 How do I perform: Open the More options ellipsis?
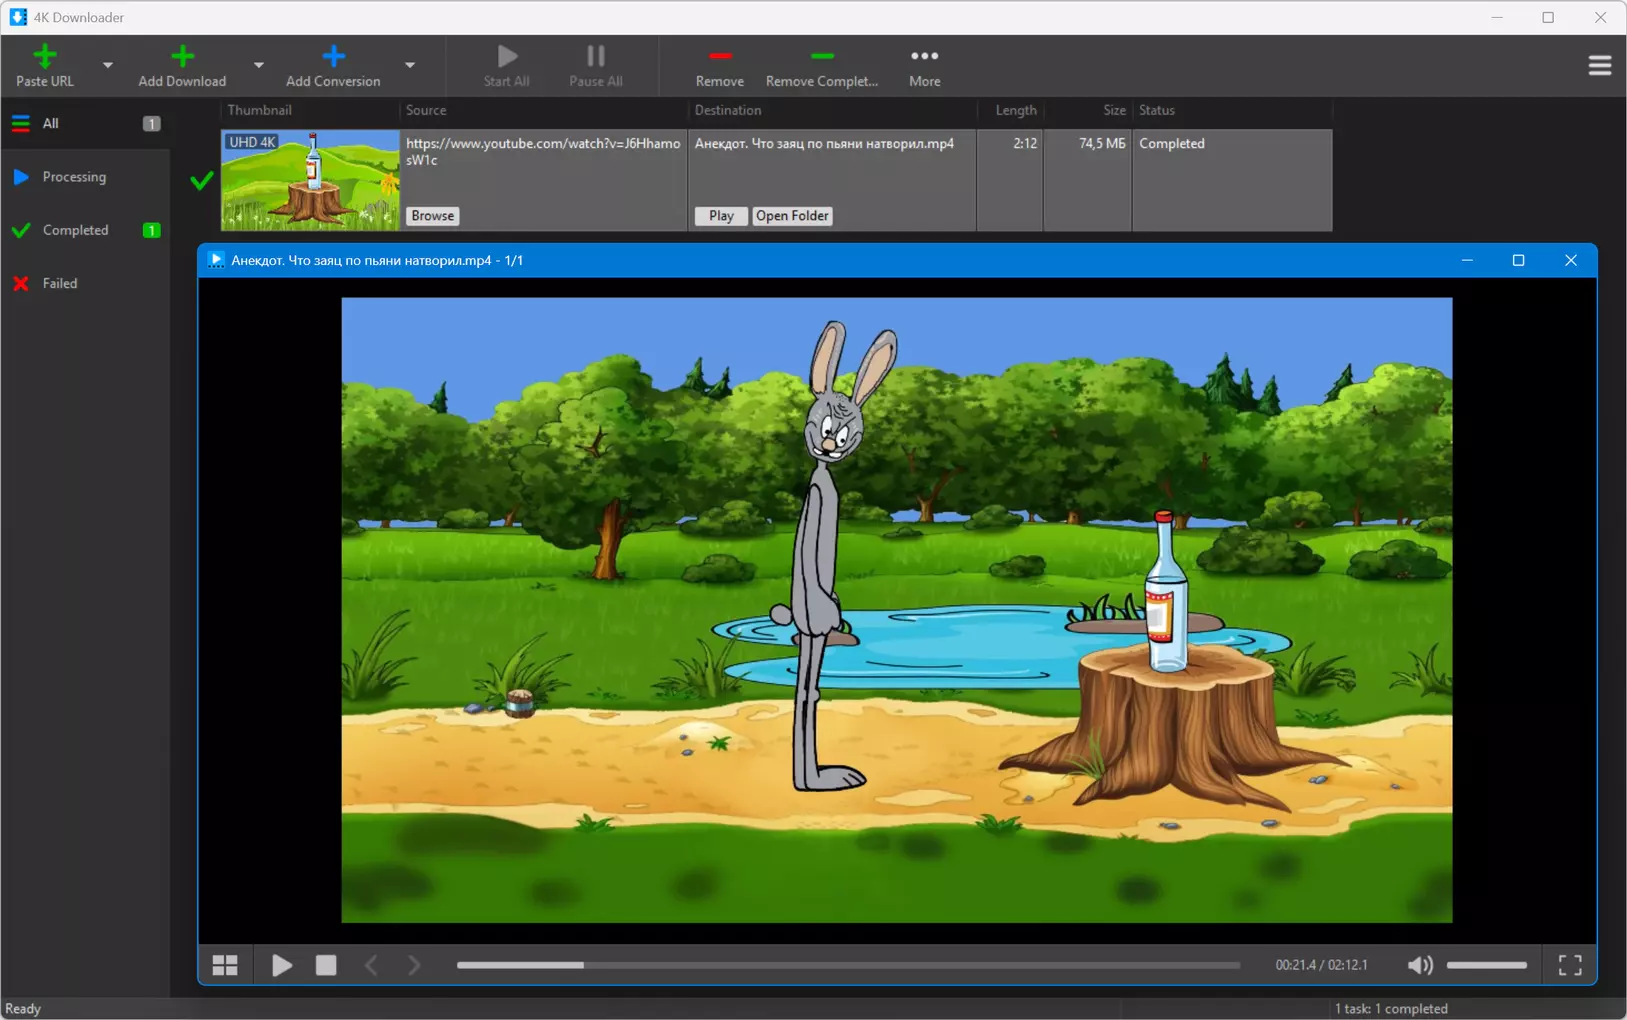924,57
